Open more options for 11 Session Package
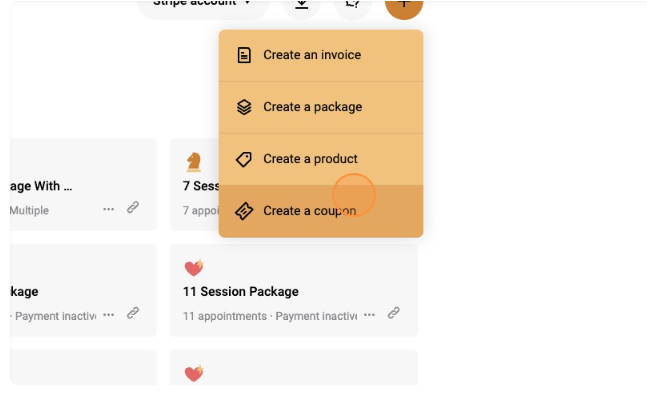The image size is (647, 397). [369, 315]
